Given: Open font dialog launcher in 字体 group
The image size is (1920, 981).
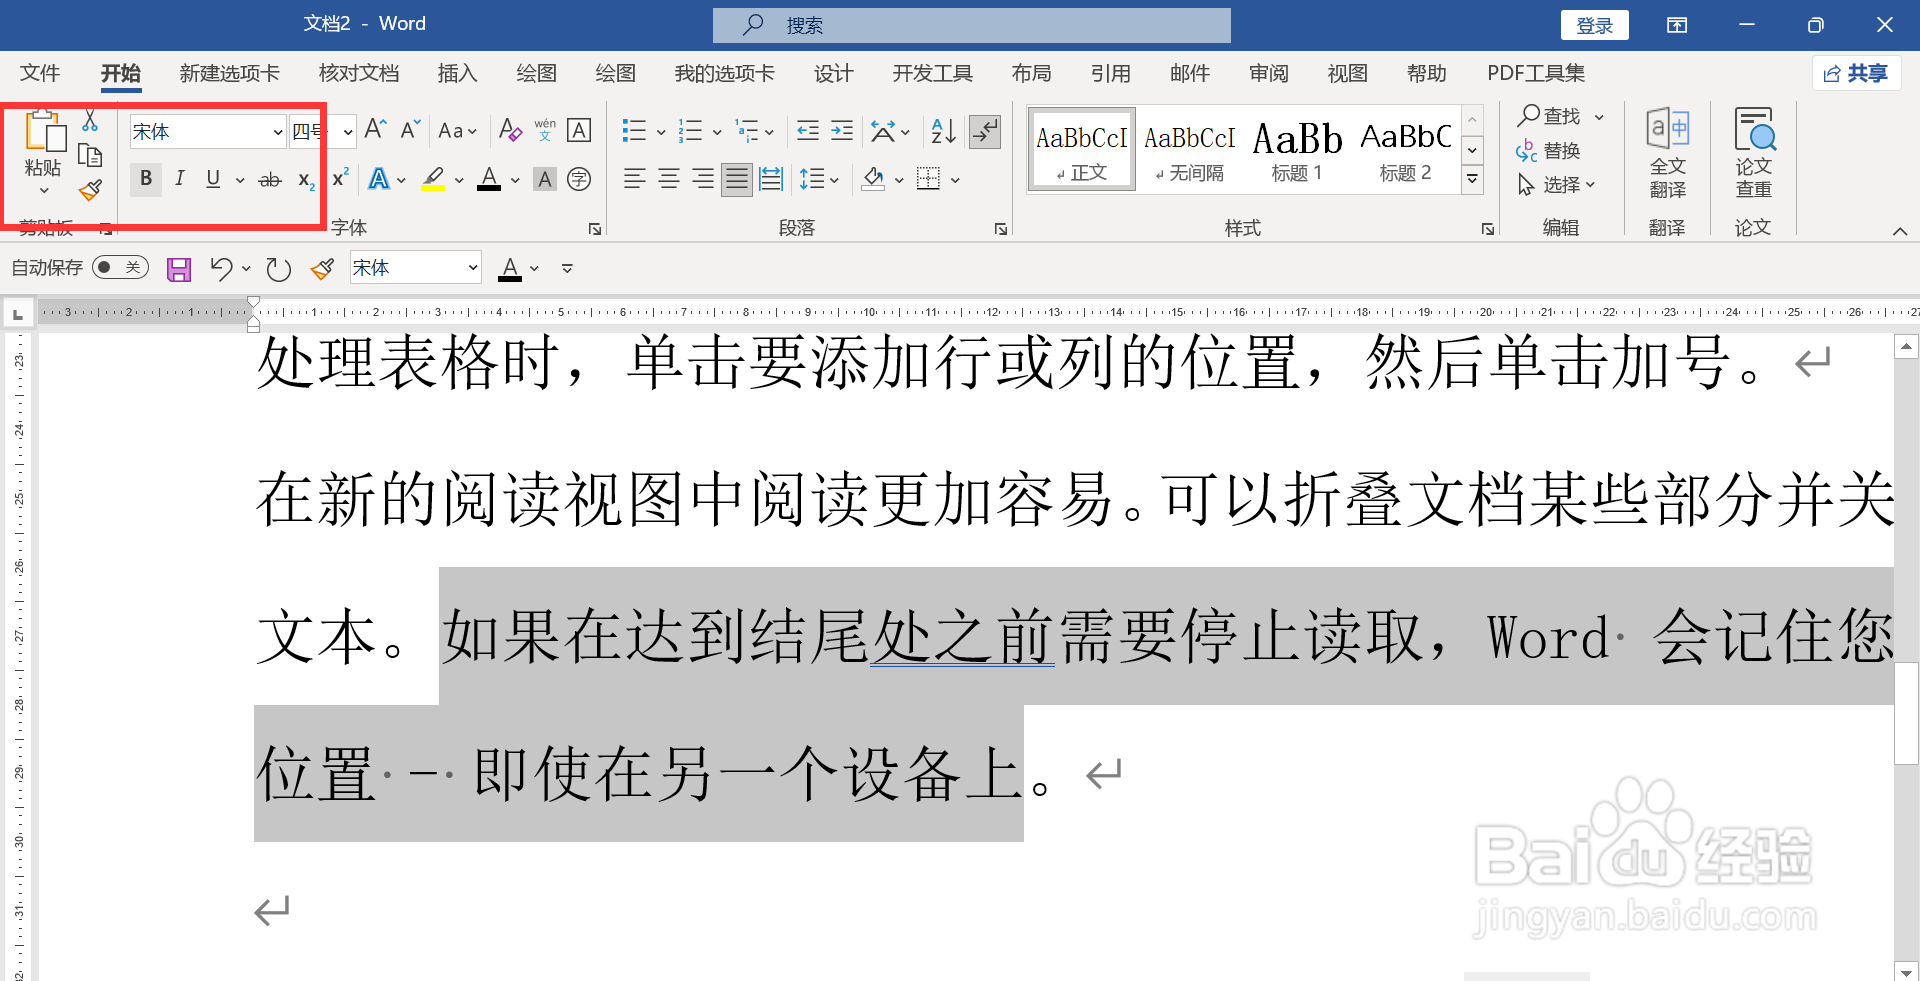Looking at the screenshot, I should pyautogui.click(x=595, y=229).
